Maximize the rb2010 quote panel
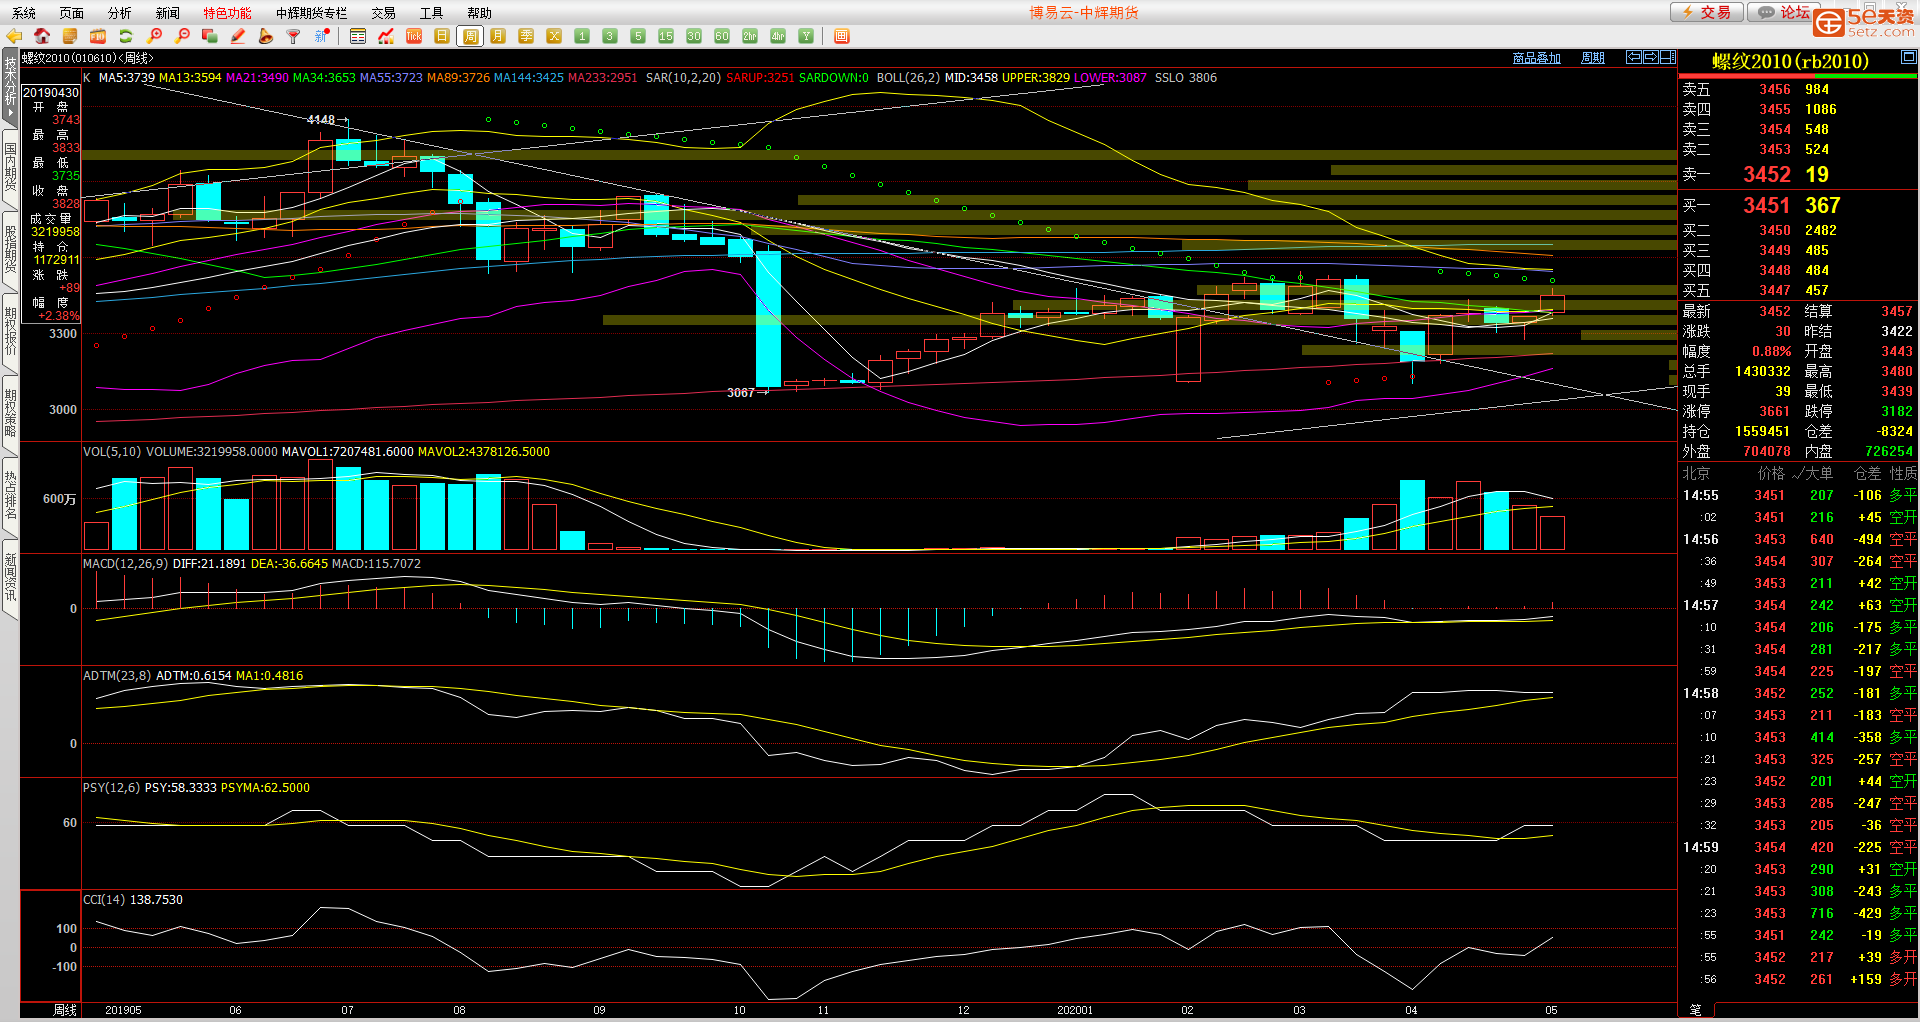Screen dimensions: 1920x1022 coord(1909,57)
